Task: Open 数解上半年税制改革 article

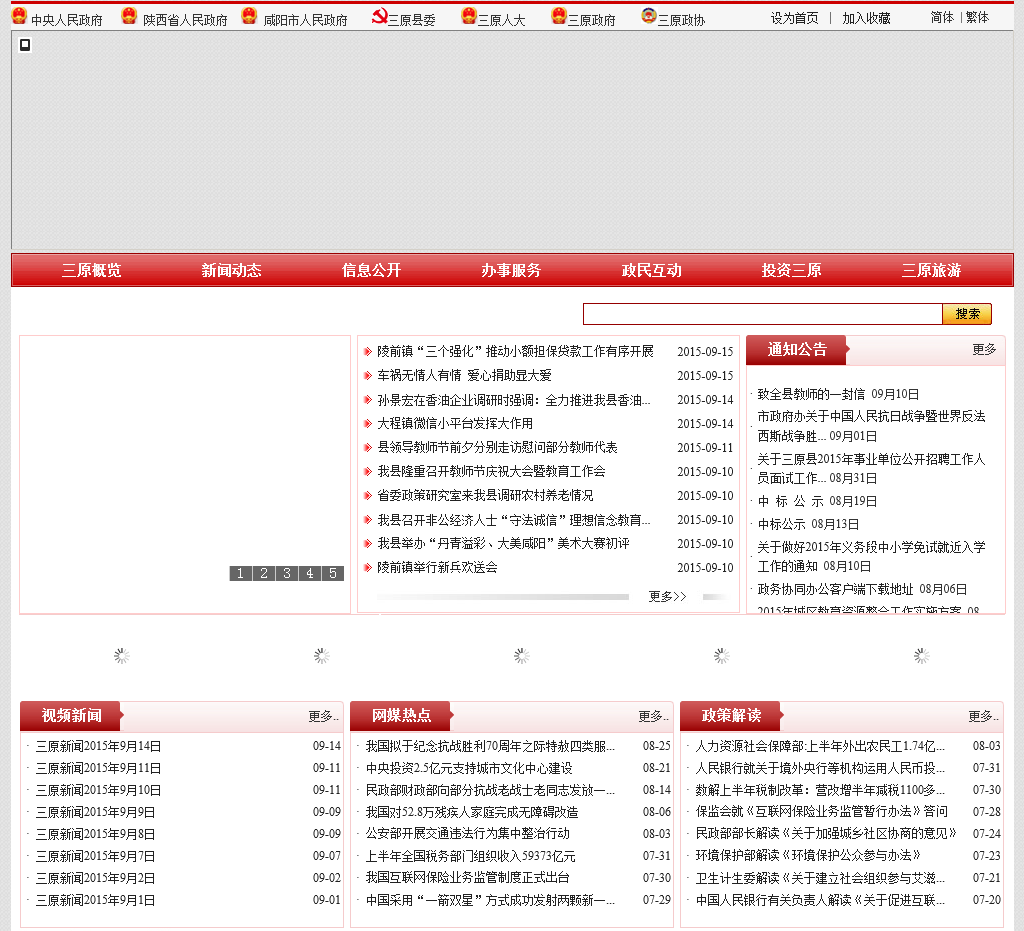Action: pos(820,790)
